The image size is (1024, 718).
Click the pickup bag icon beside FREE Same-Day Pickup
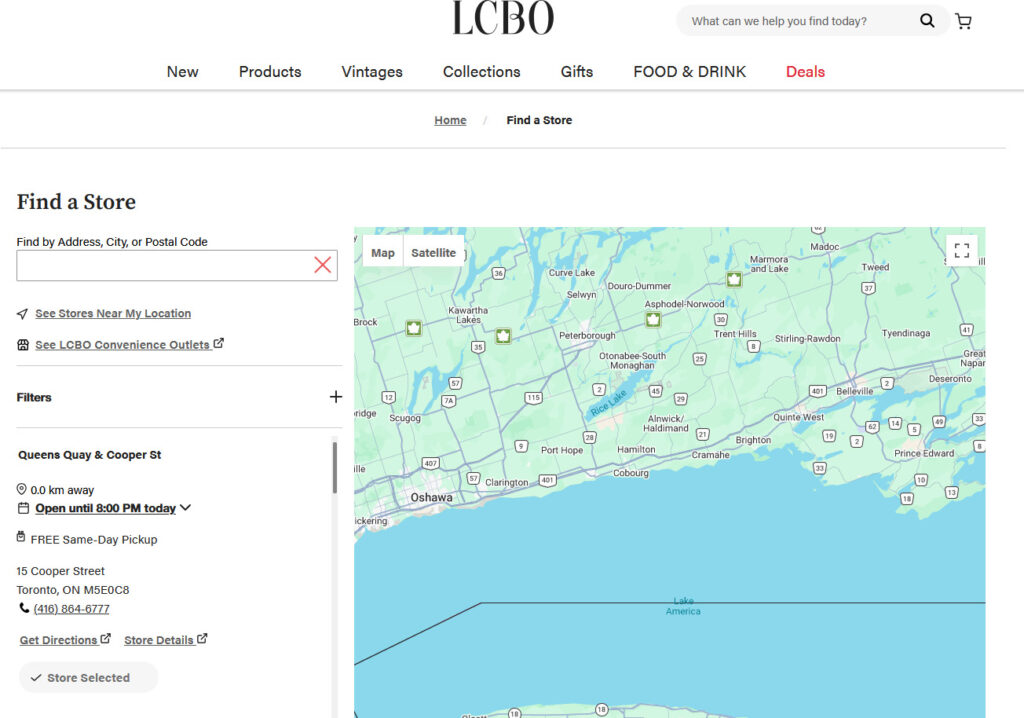[x=21, y=537]
